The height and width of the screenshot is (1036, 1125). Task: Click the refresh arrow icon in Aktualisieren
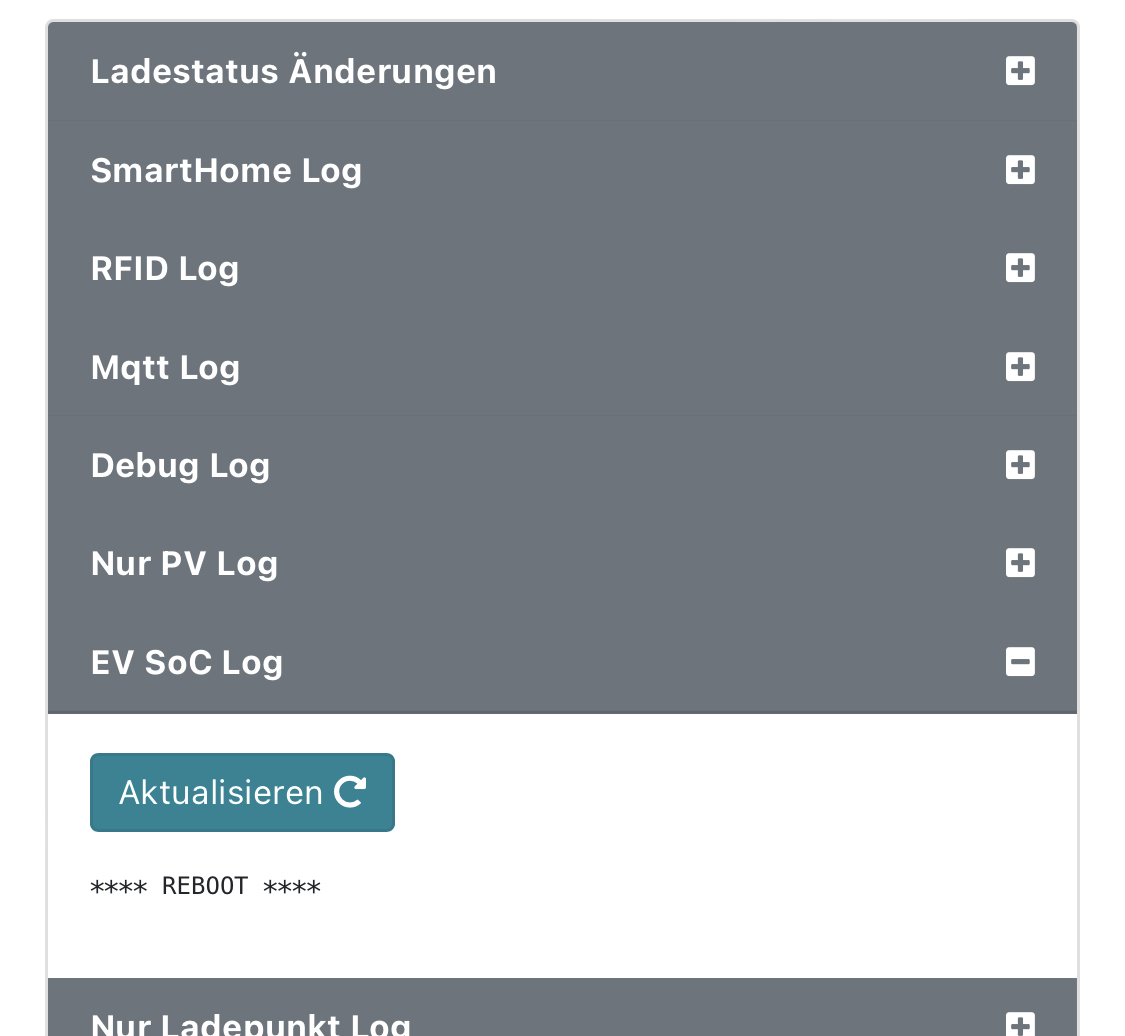point(350,792)
